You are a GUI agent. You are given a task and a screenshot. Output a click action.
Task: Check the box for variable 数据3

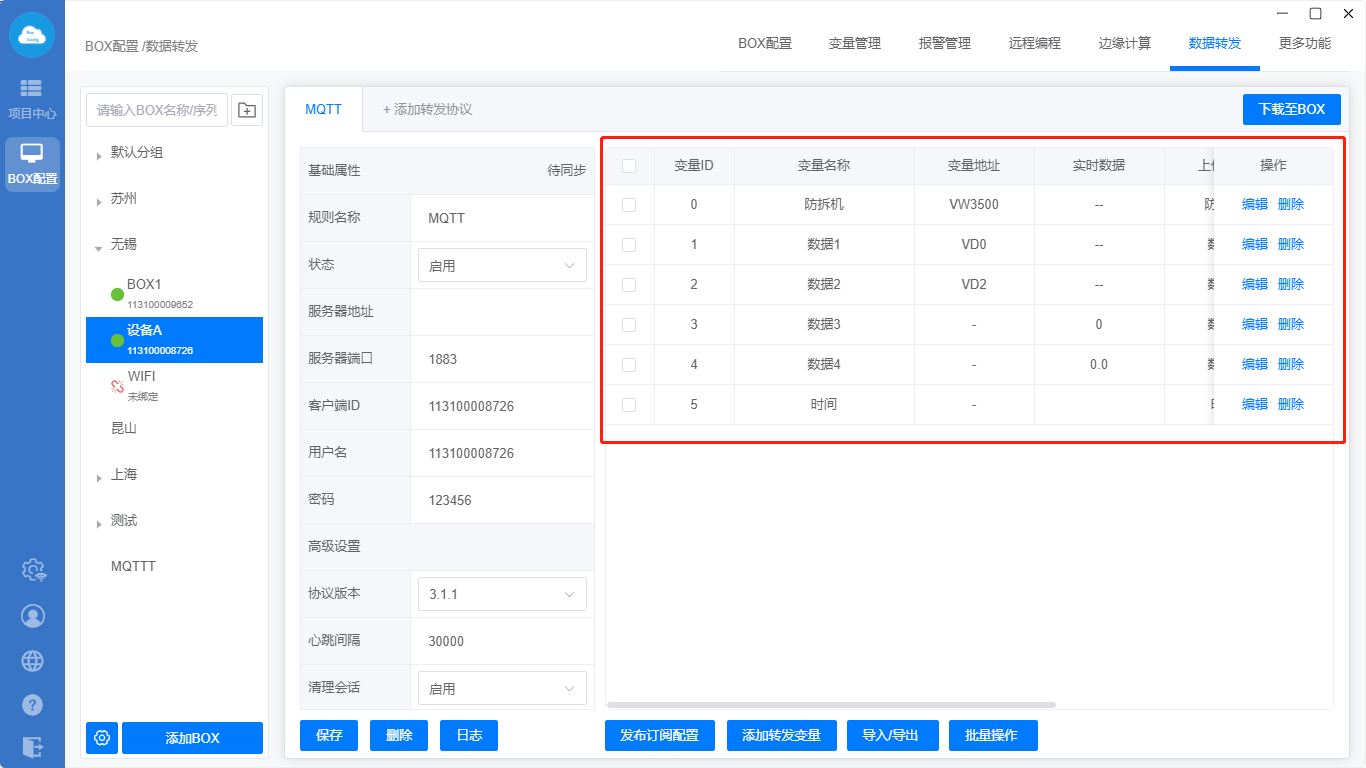[629, 325]
